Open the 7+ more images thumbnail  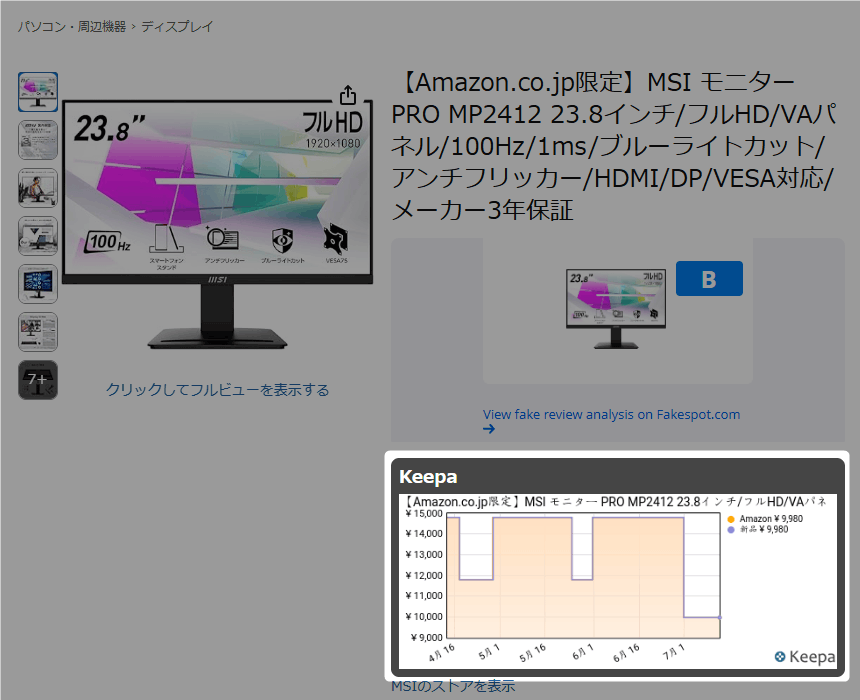[x=38, y=380]
